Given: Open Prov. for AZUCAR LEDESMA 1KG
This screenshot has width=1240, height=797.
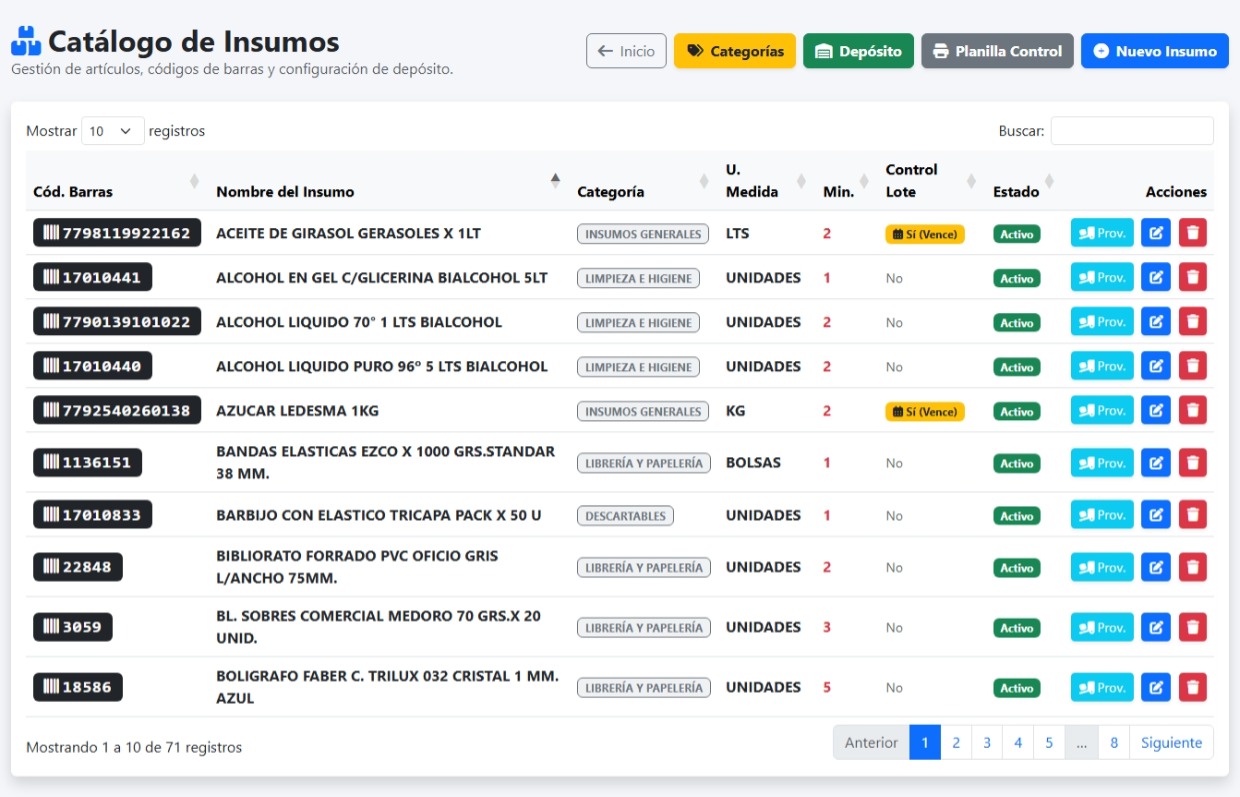Looking at the screenshot, I should 1102,410.
